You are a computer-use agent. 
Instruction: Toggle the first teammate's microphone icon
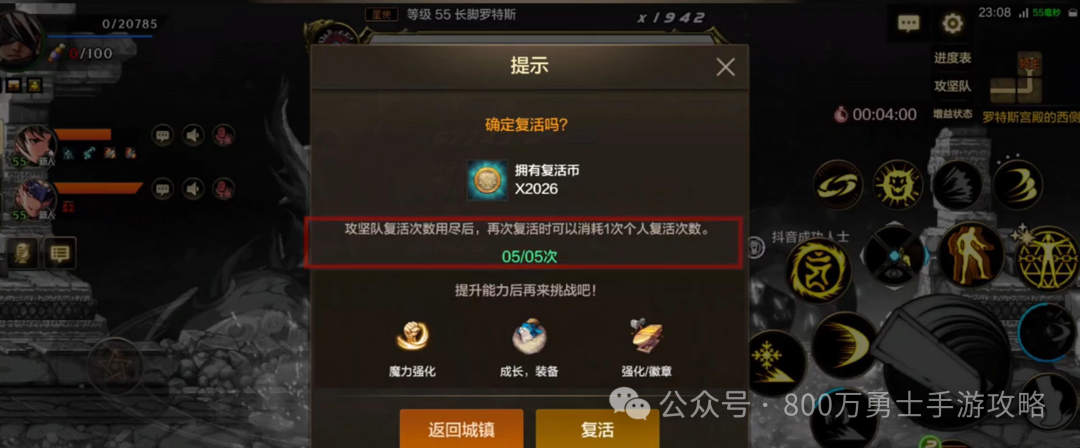tap(222, 135)
